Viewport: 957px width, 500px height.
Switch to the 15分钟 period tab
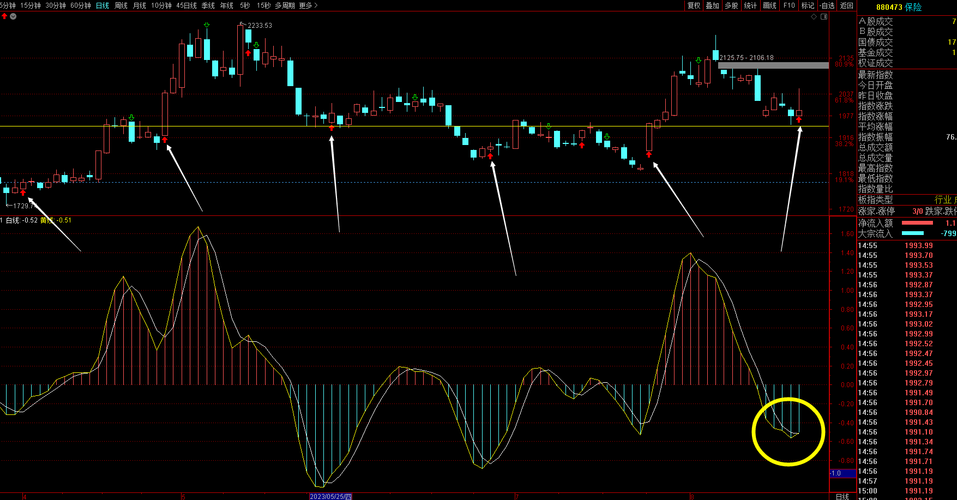(x=31, y=5)
